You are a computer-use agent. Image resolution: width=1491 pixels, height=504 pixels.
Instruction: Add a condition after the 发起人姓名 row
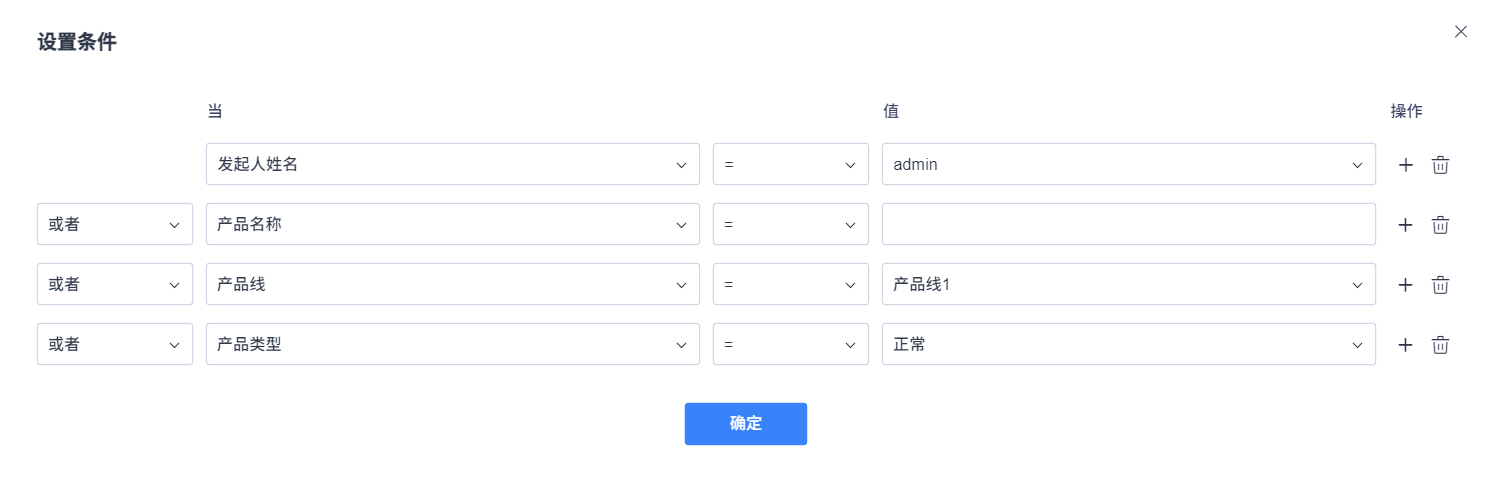[1405, 165]
